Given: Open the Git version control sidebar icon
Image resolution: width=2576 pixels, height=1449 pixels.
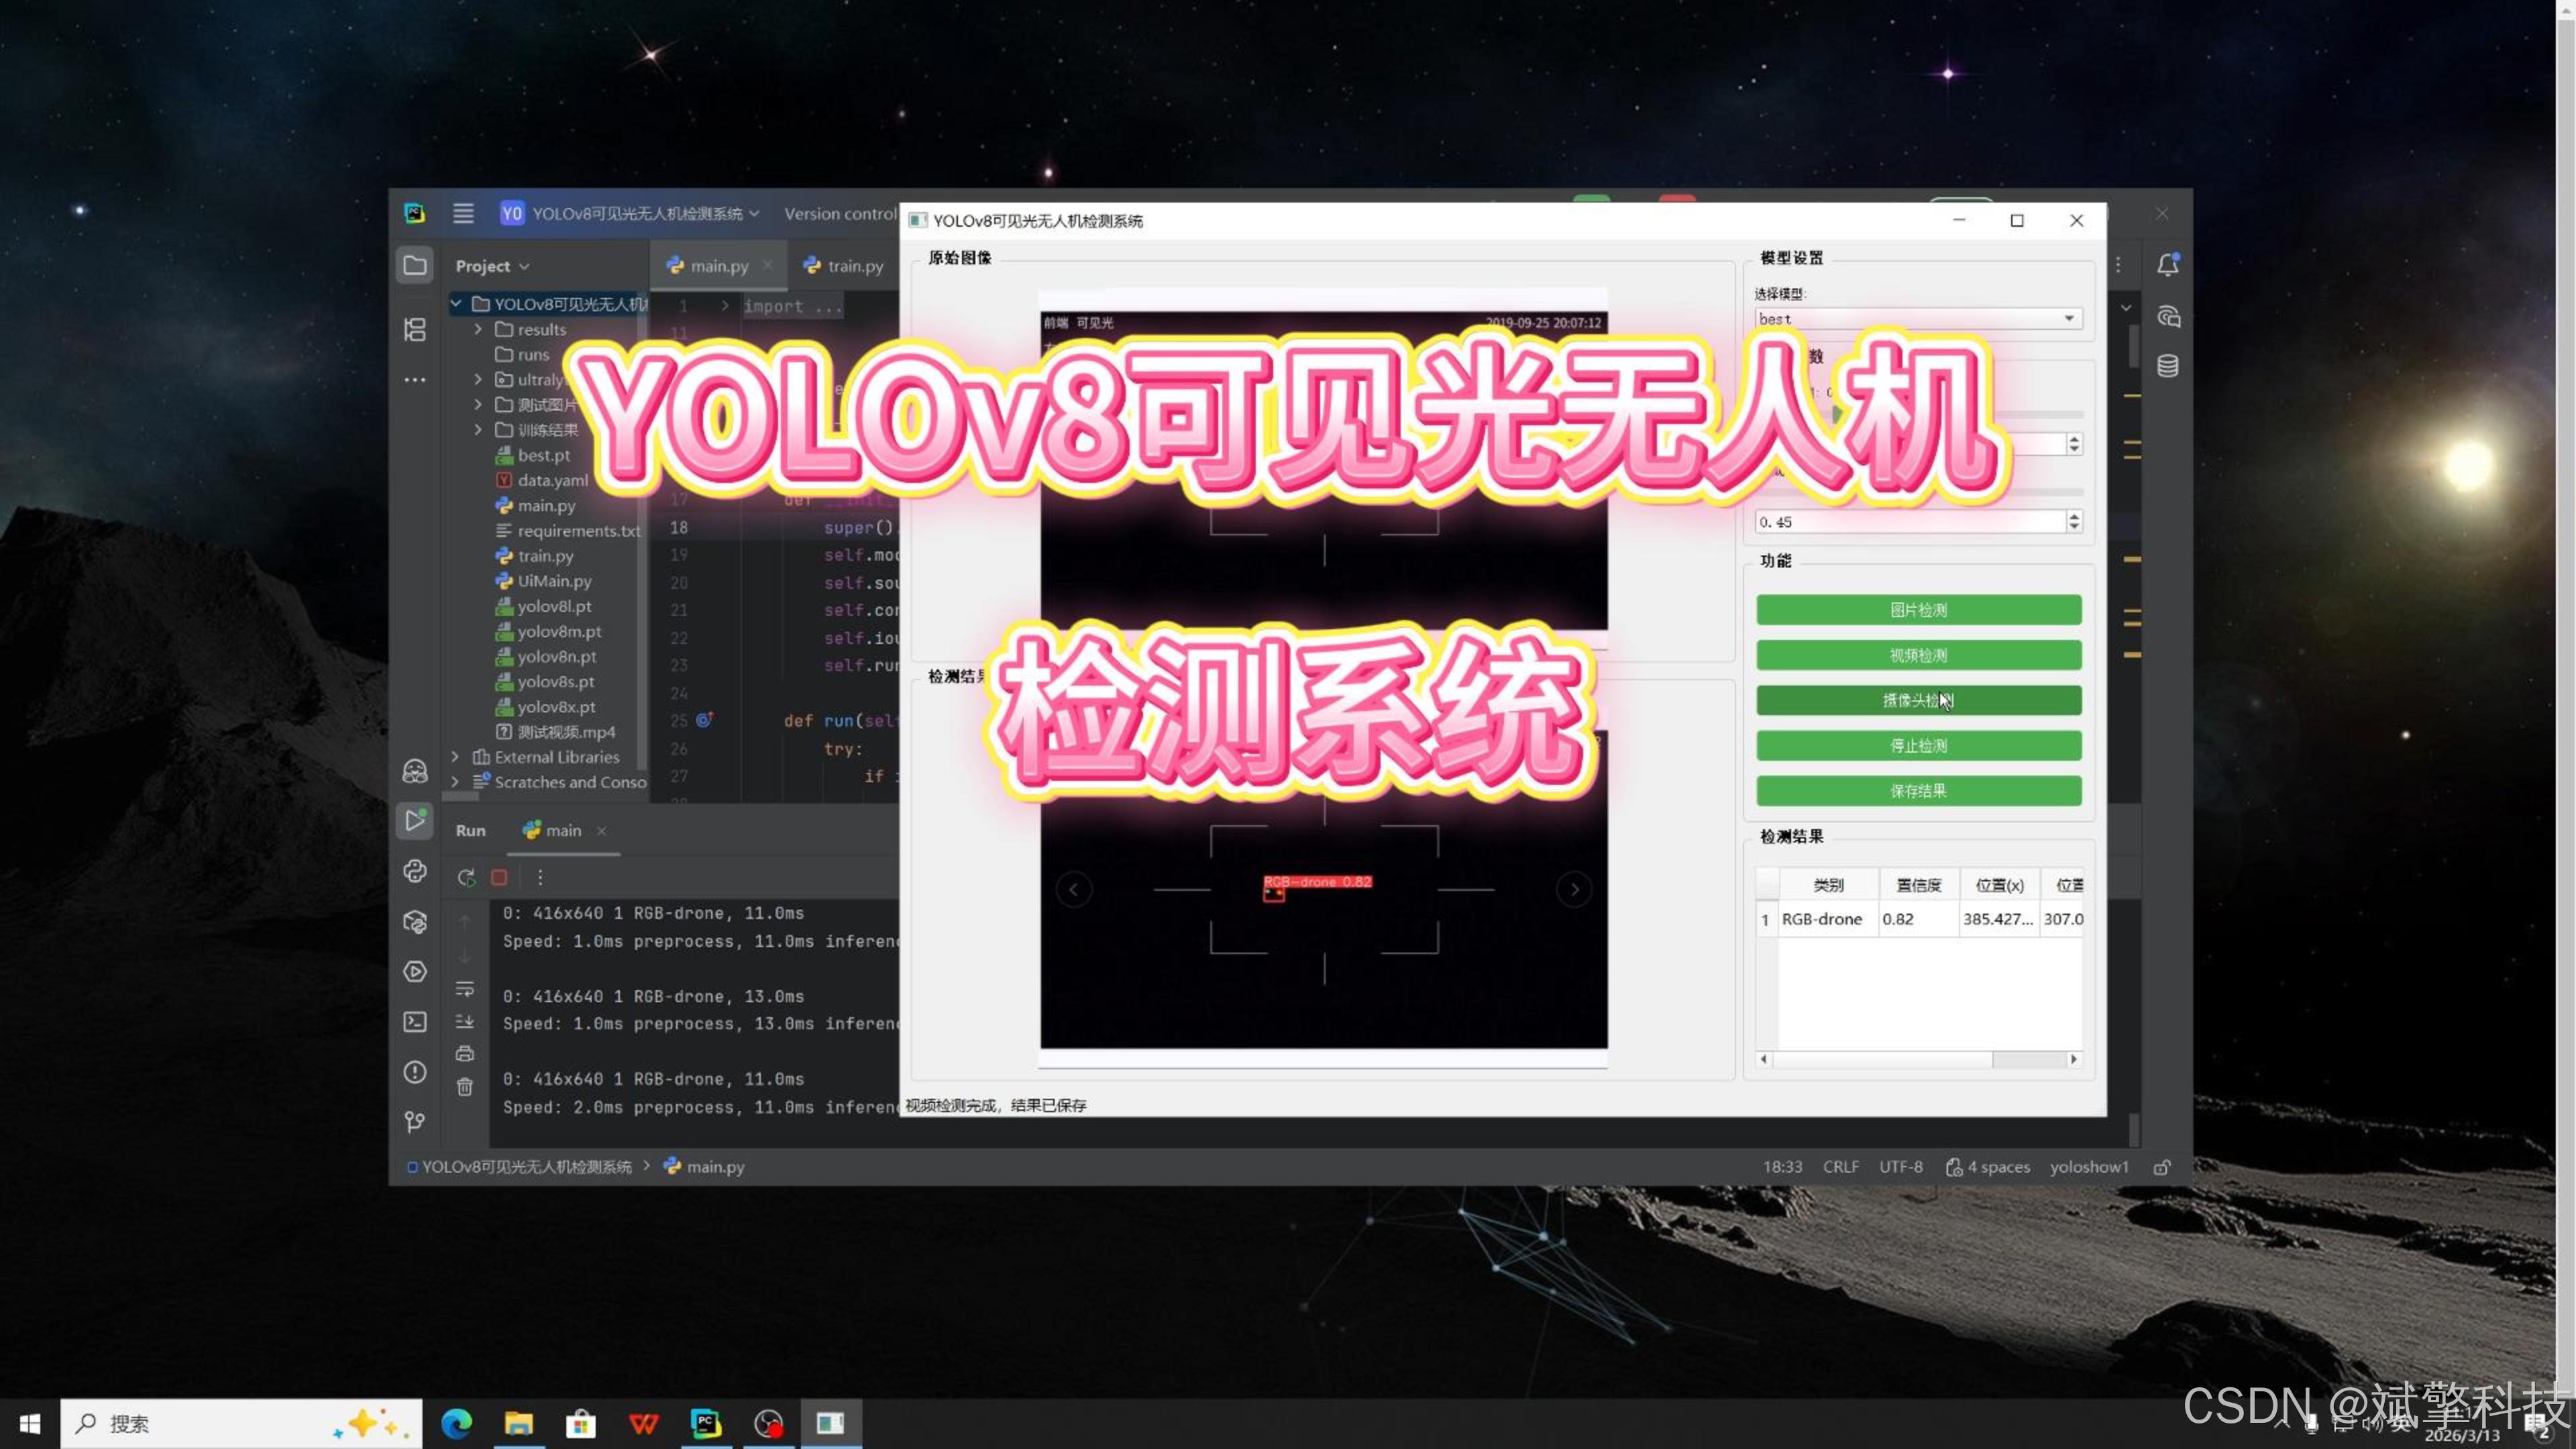Looking at the screenshot, I should click(x=415, y=1122).
